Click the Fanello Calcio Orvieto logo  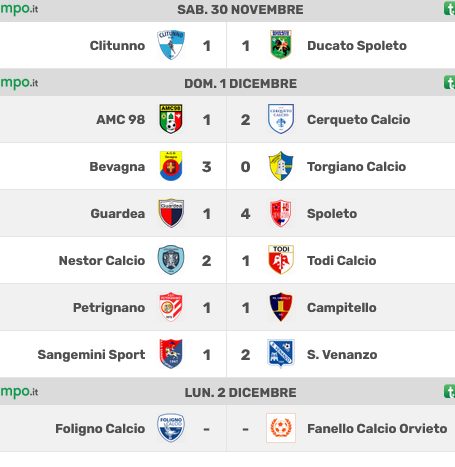281,428
